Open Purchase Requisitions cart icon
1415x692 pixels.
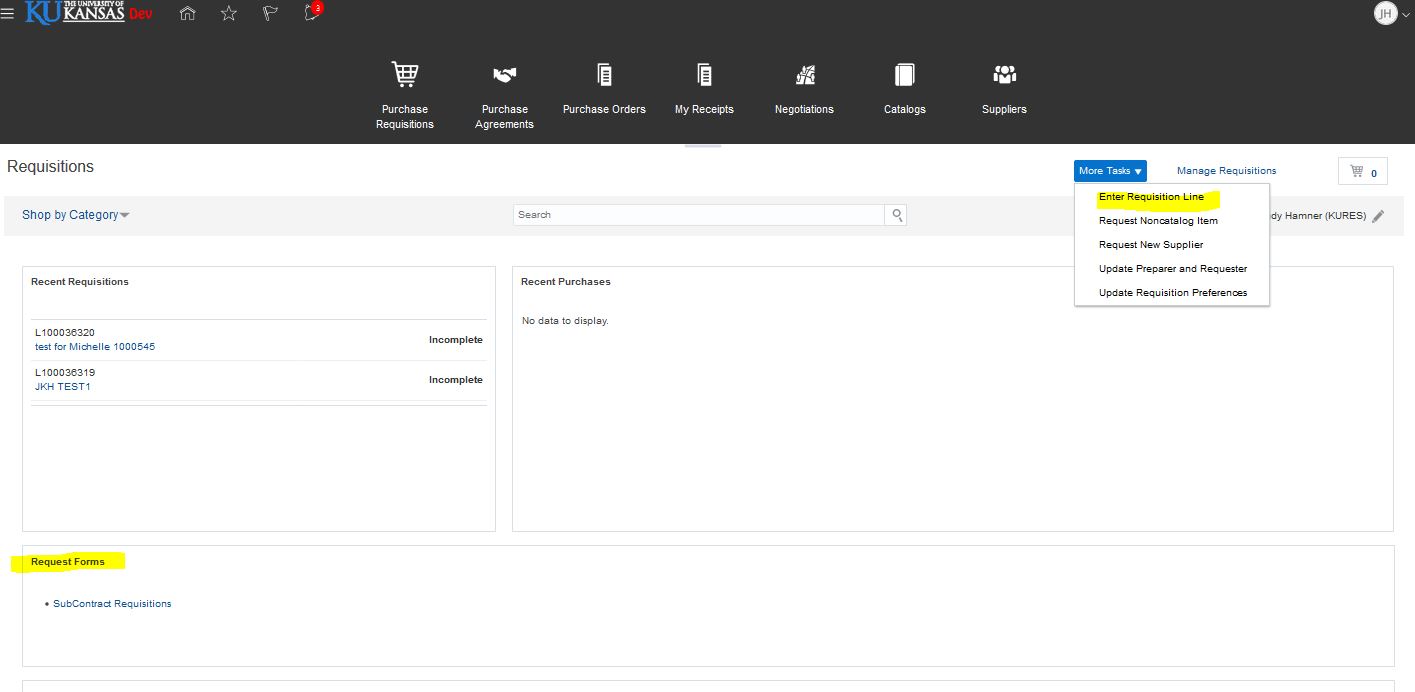tap(405, 74)
